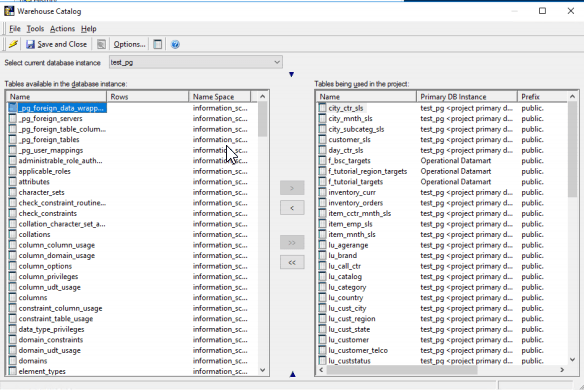Click the table icon beside customer_sls
Image resolution: width=584 pixels, height=392 pixels.
pyautogui.click(x=323, y=140)
